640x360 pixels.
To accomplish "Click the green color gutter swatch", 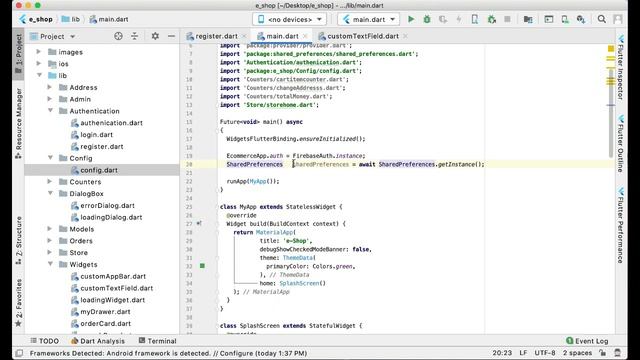I will (202, 266).
